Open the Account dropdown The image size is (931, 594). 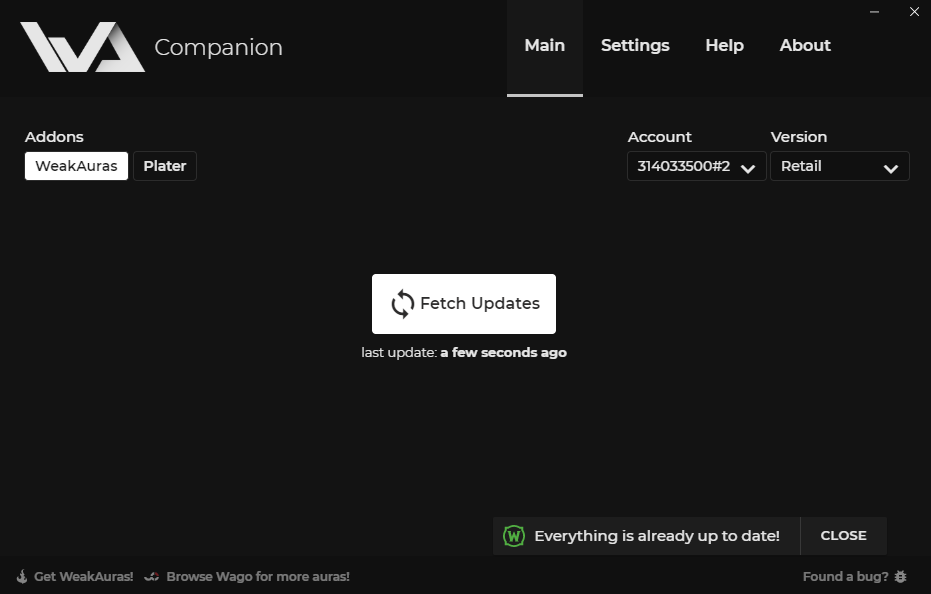tap(695, 166)
